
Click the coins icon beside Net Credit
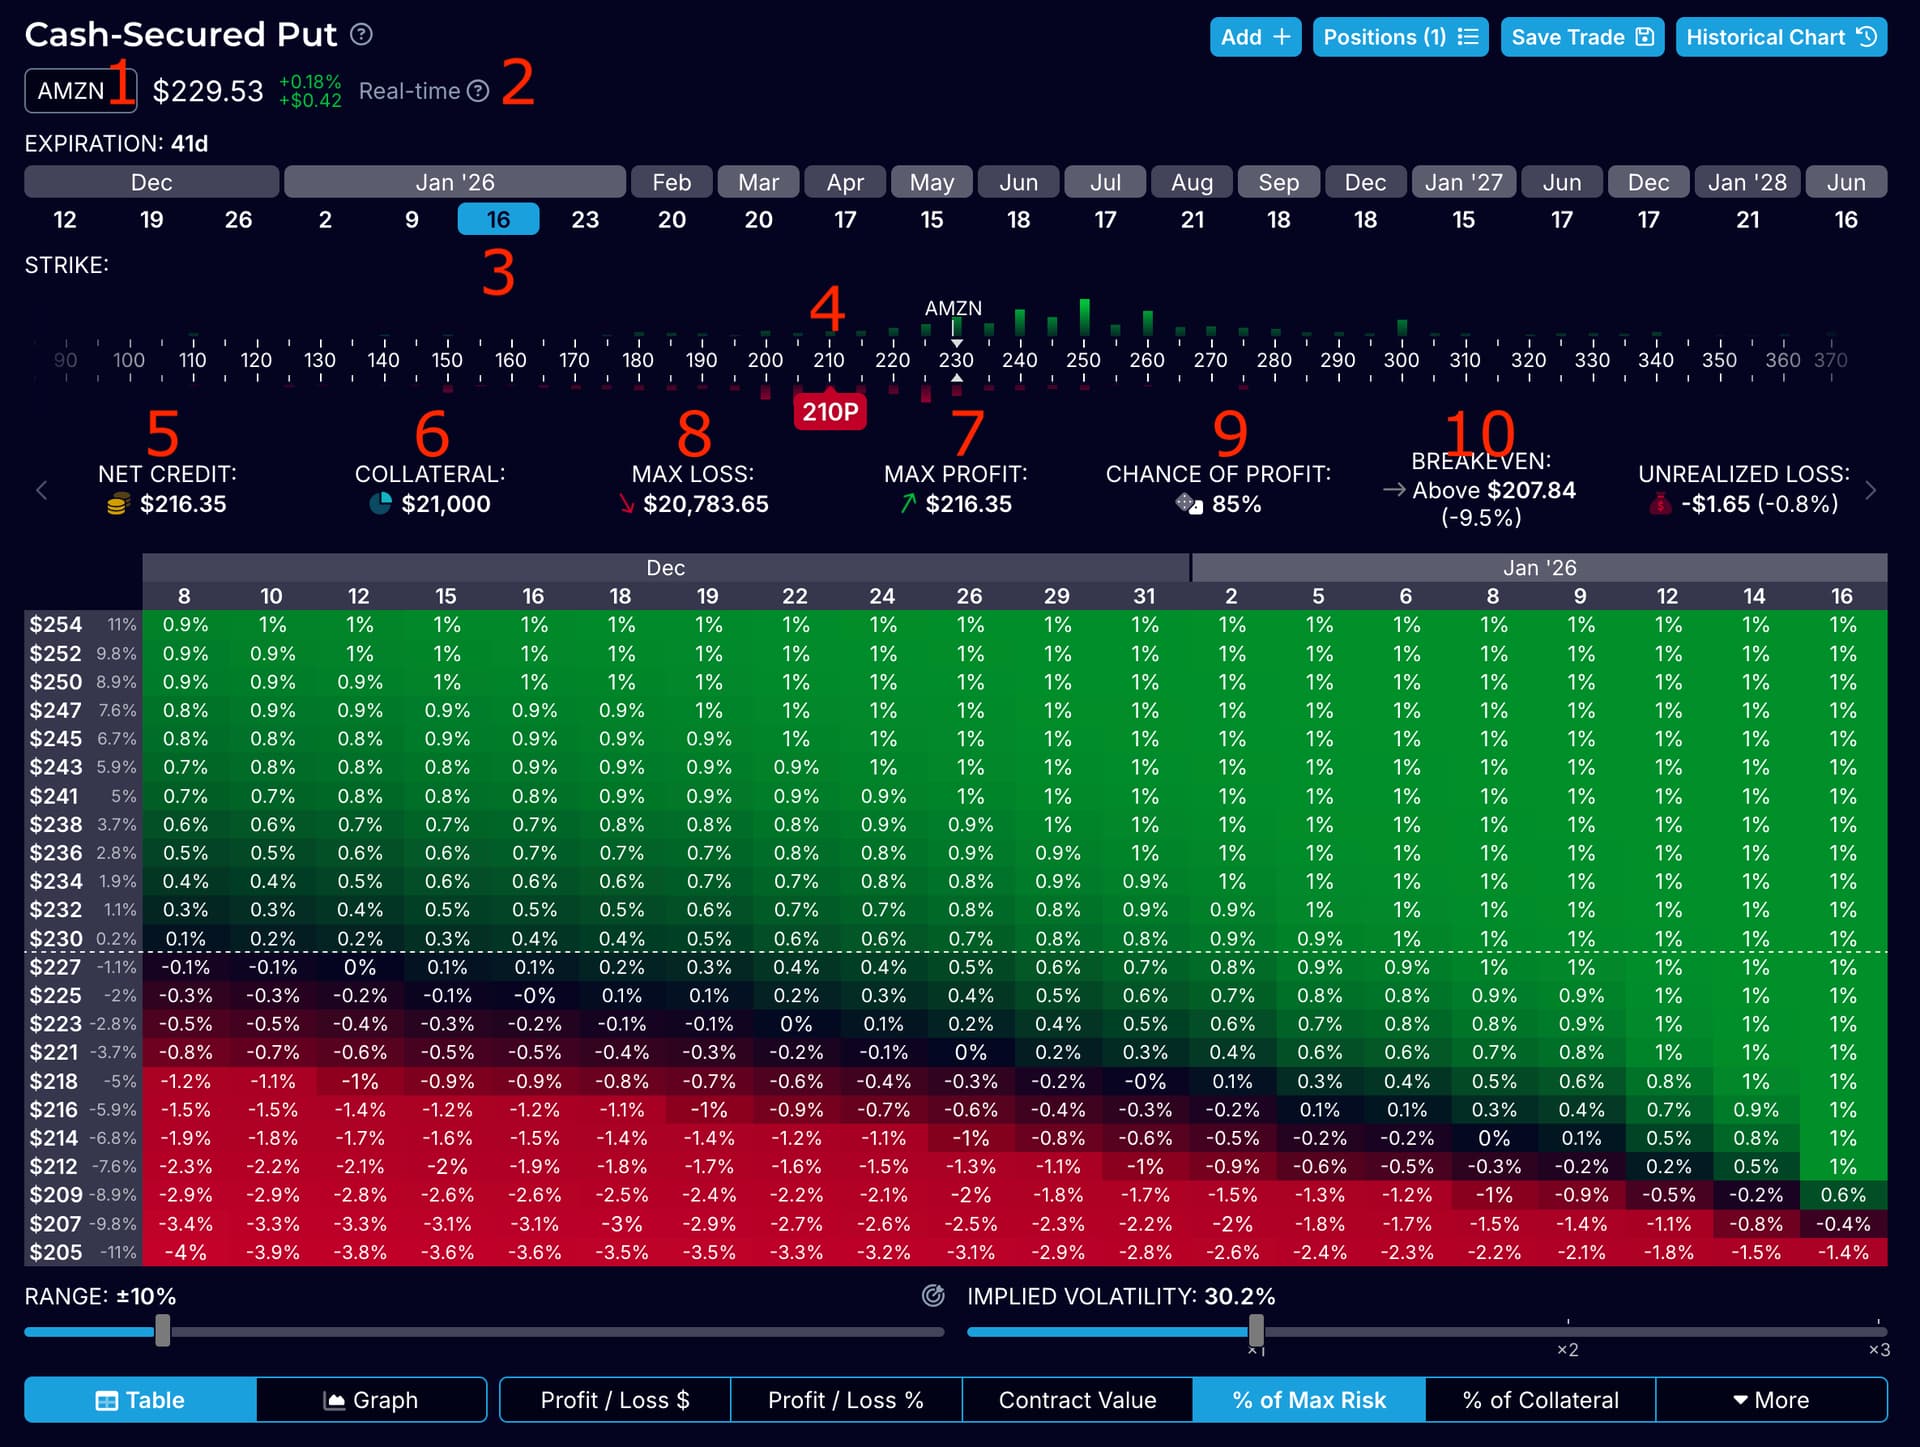coord(118,504)
